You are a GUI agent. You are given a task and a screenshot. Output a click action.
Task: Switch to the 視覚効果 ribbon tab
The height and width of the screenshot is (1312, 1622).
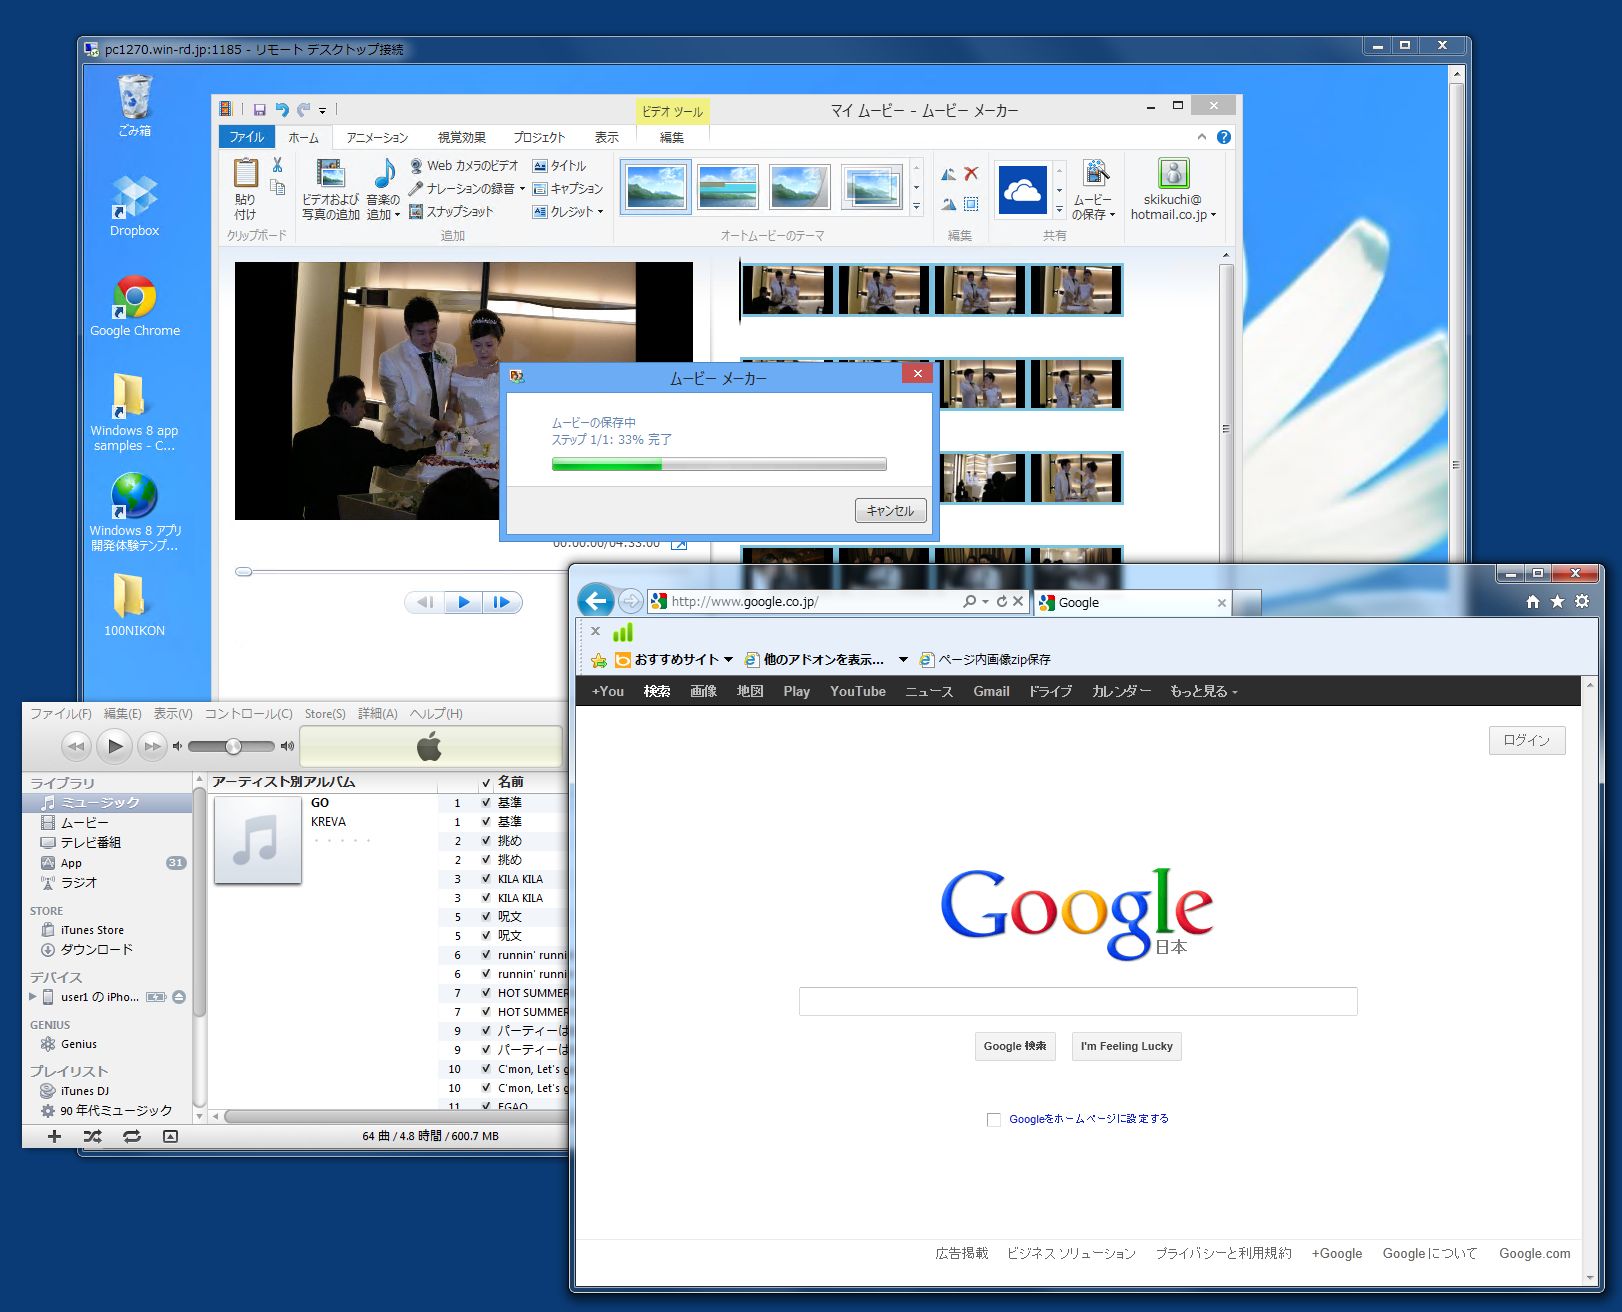click(462, 137)
